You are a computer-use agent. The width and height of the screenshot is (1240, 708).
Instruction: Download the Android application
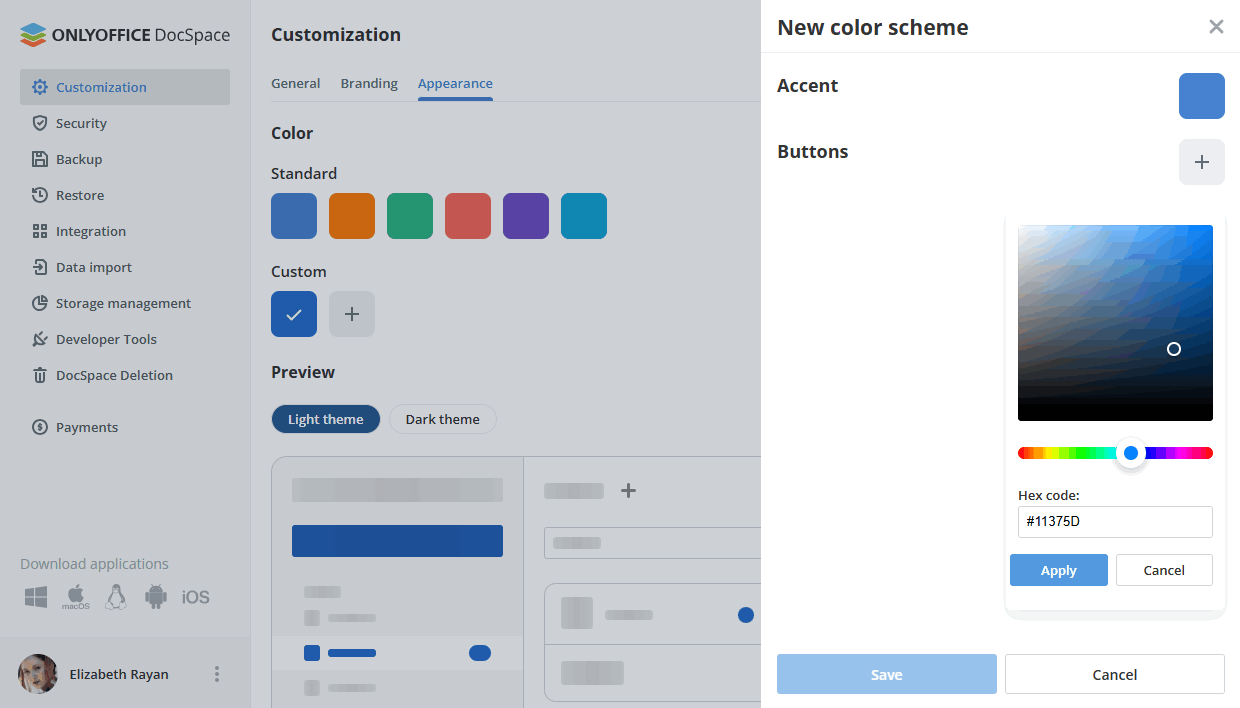155,597
